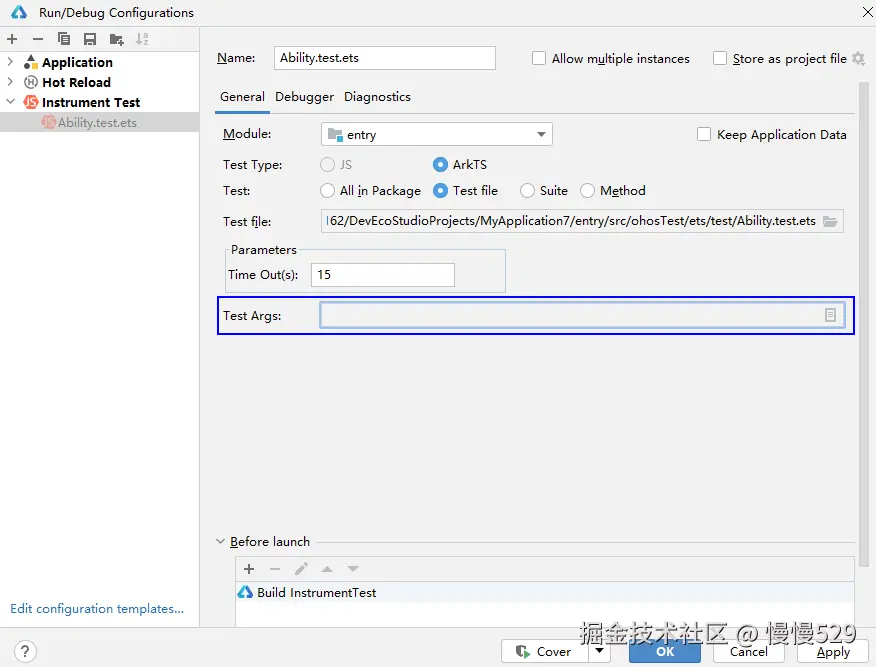Select the ArkTS test type

440,165
